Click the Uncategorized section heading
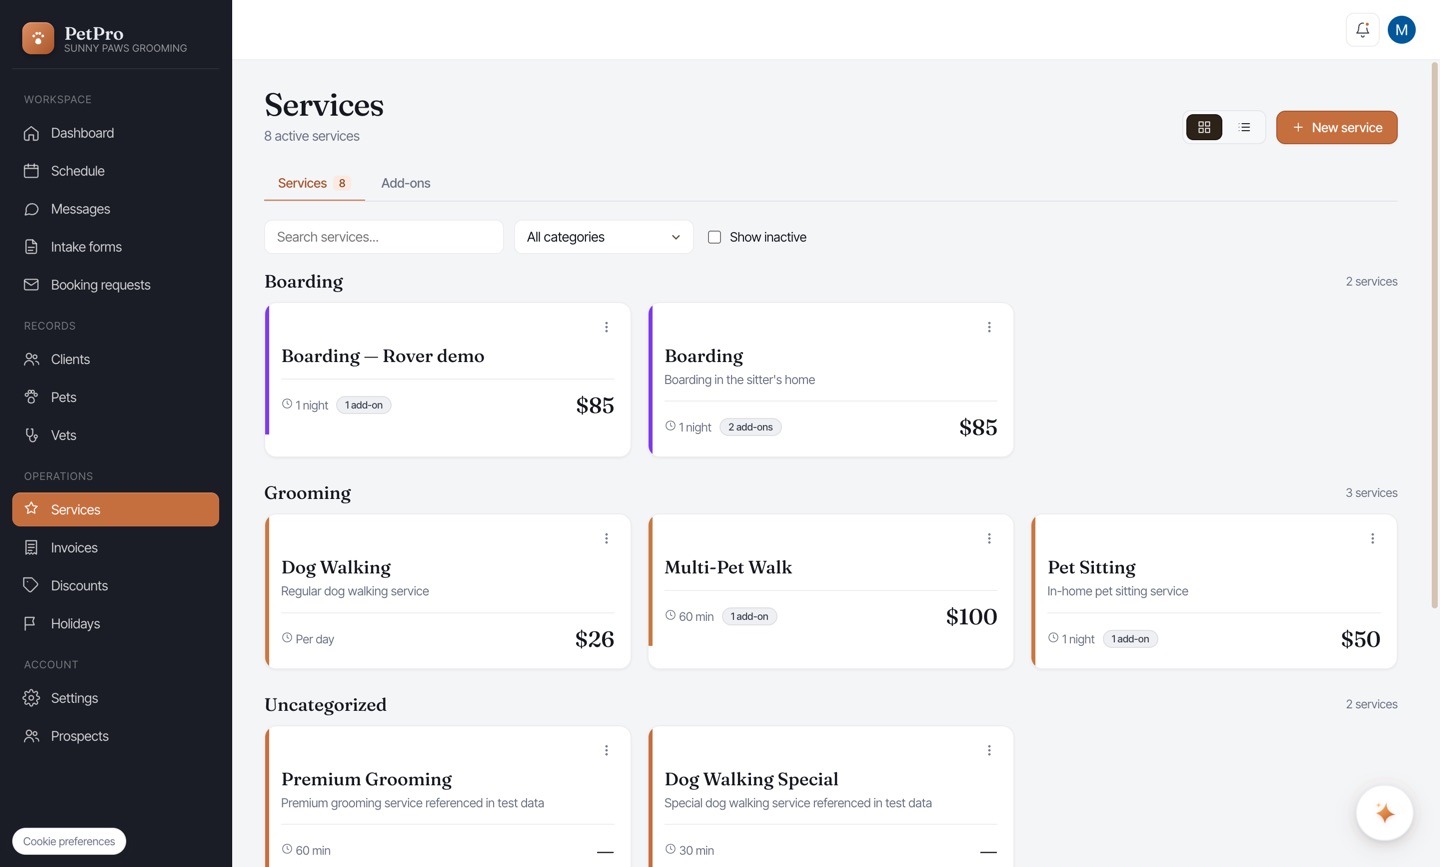The image size is (1440, 867). tap(325, 705)
